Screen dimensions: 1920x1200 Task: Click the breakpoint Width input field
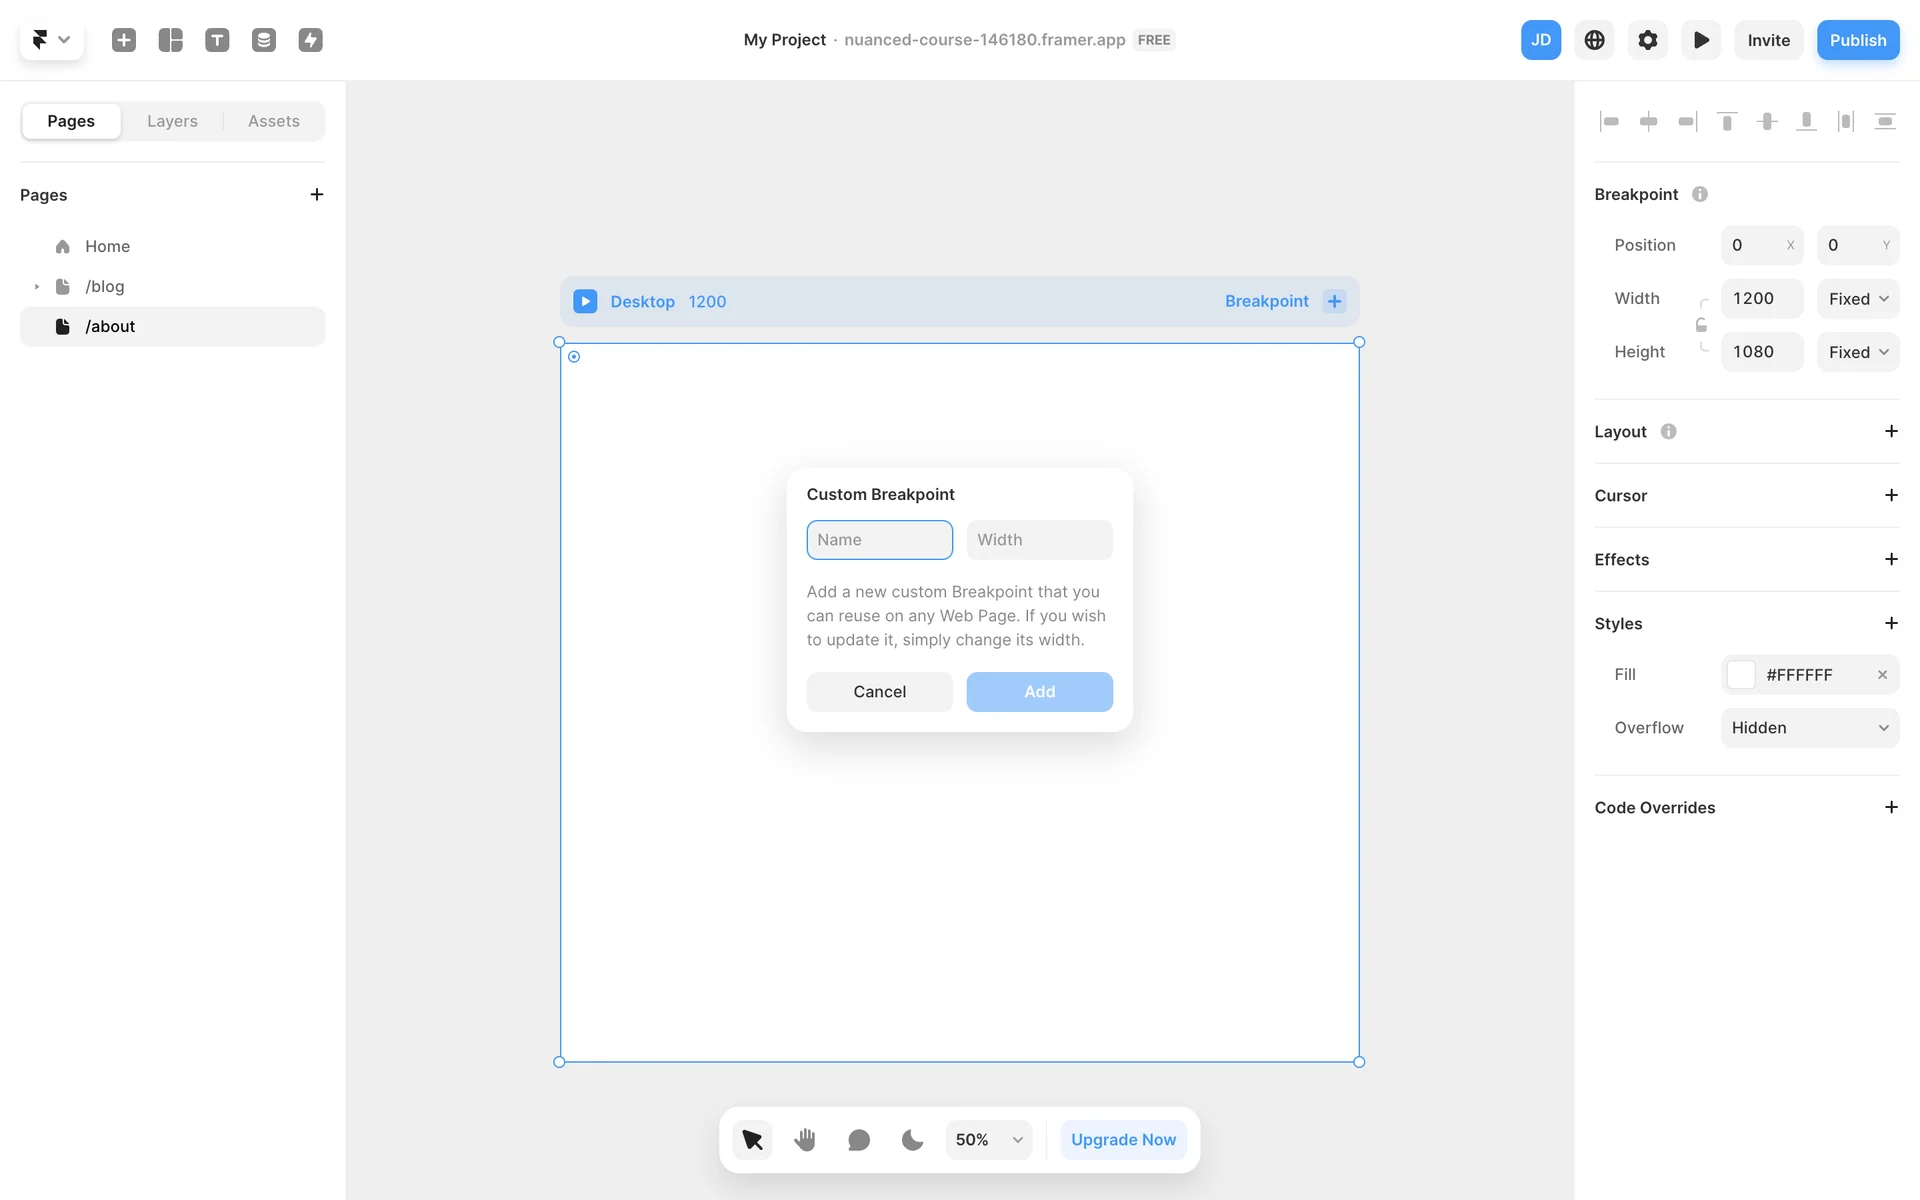(1039, 540)
